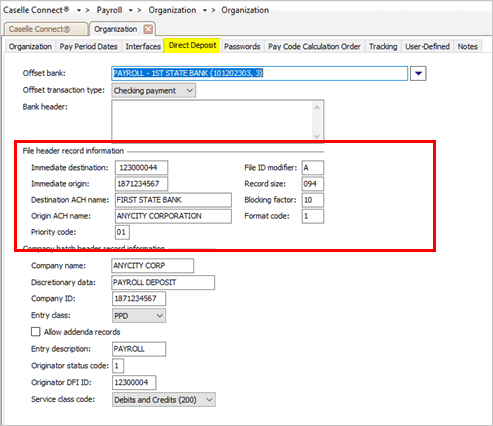Open the Offset bank dropdown arrow
This screenshot has width=493, height=426.
click(418, 73)
